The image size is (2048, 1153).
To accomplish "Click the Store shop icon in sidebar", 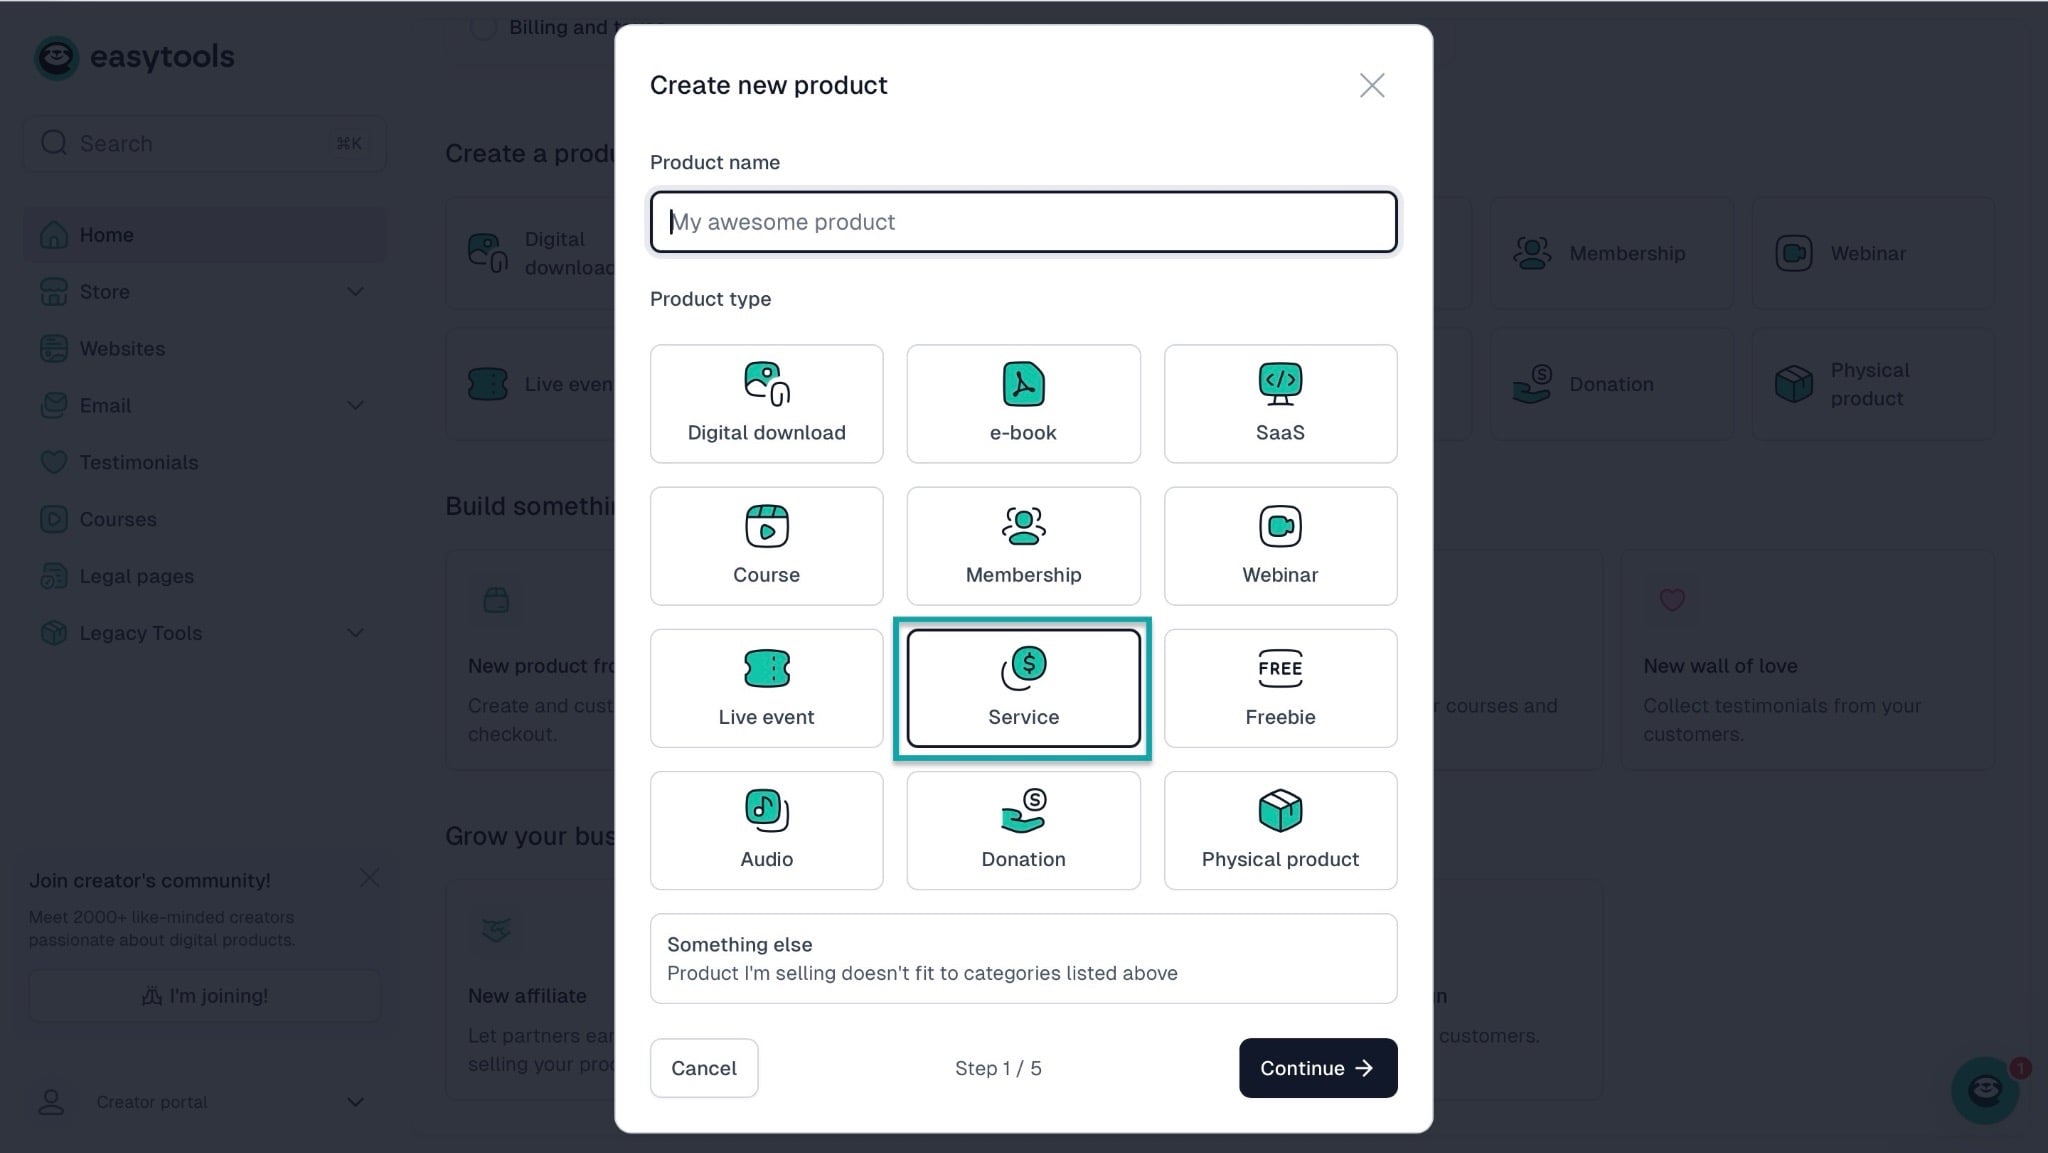I will (x=54, y=291).
